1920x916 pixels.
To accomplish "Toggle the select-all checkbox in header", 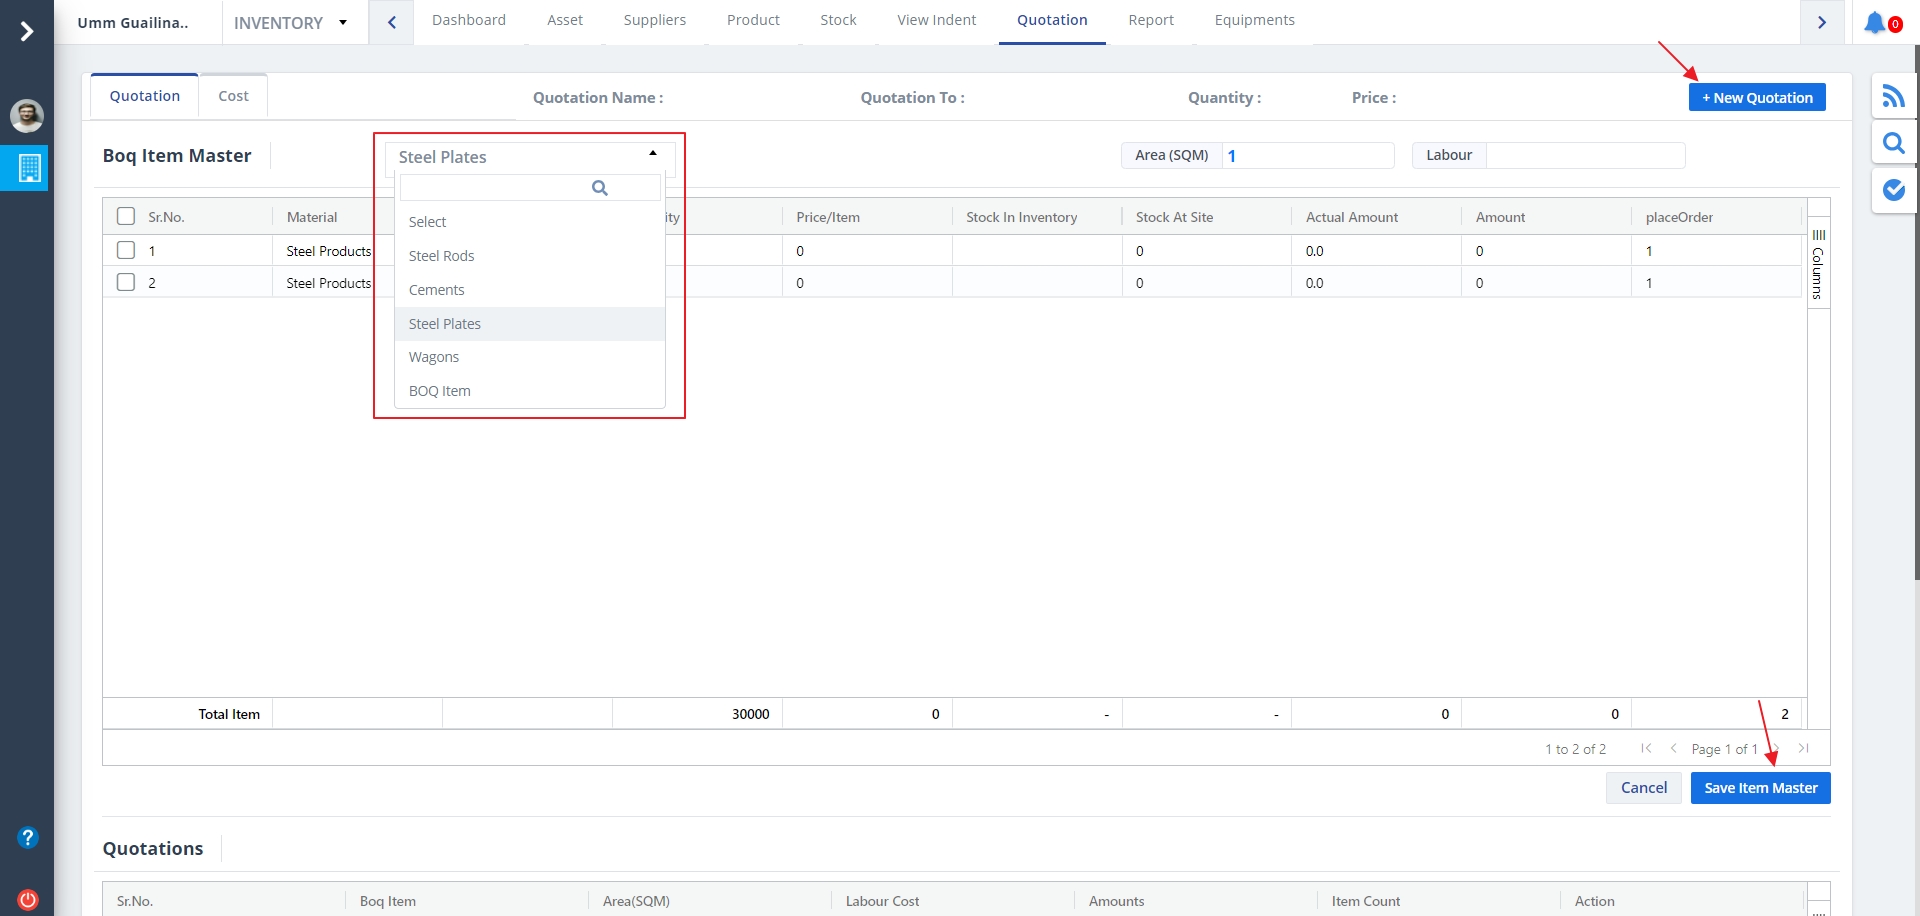I will click(126, 217).
